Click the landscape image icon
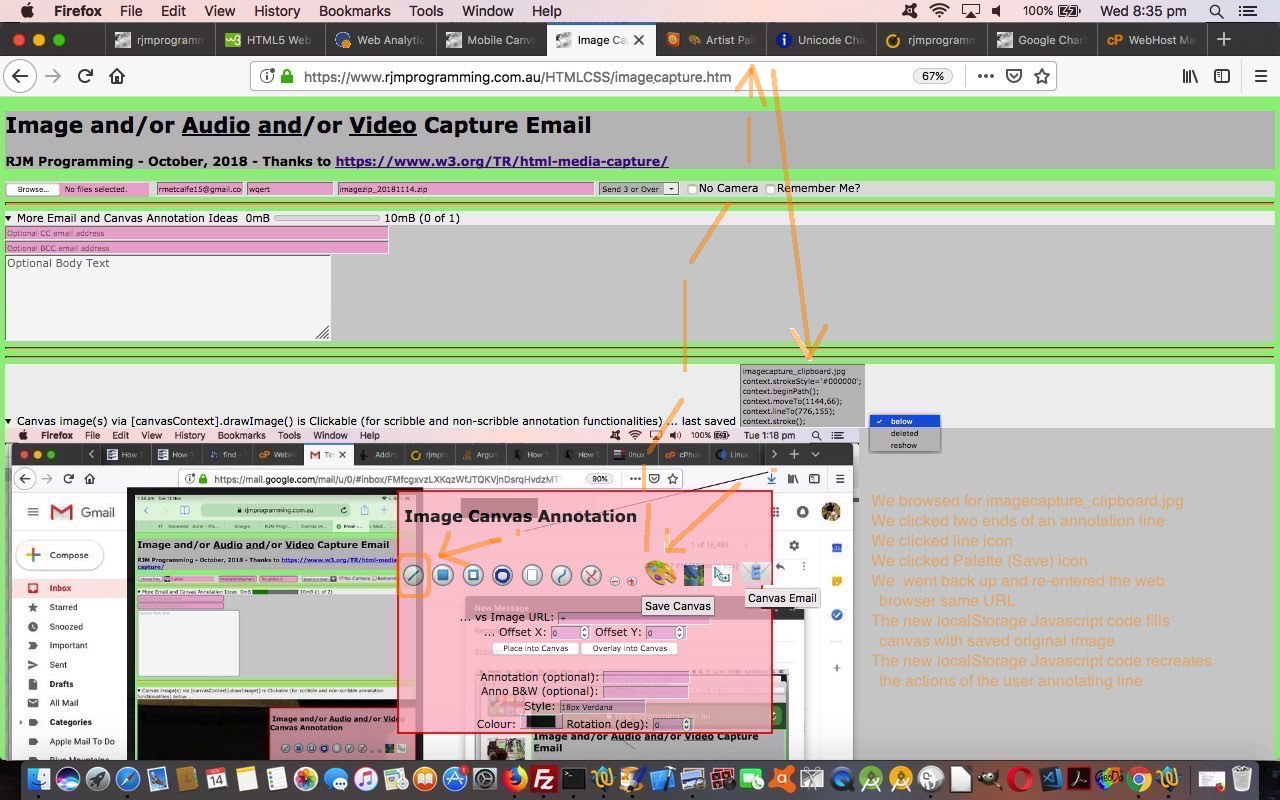 (693, 574)
